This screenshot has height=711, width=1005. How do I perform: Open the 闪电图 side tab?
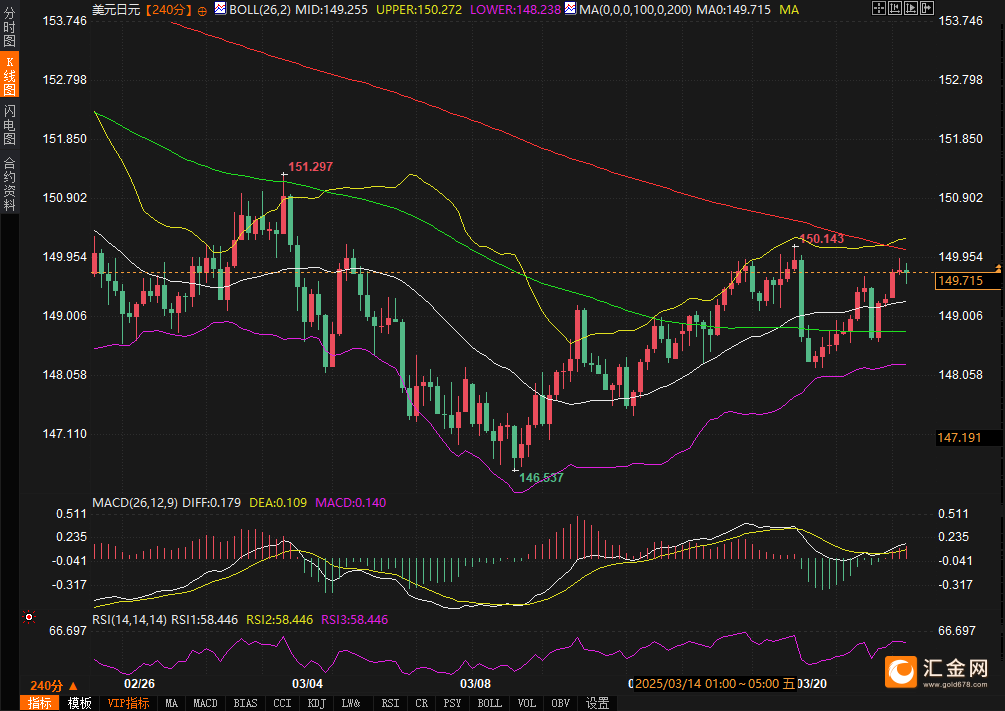tap(10, 124)
